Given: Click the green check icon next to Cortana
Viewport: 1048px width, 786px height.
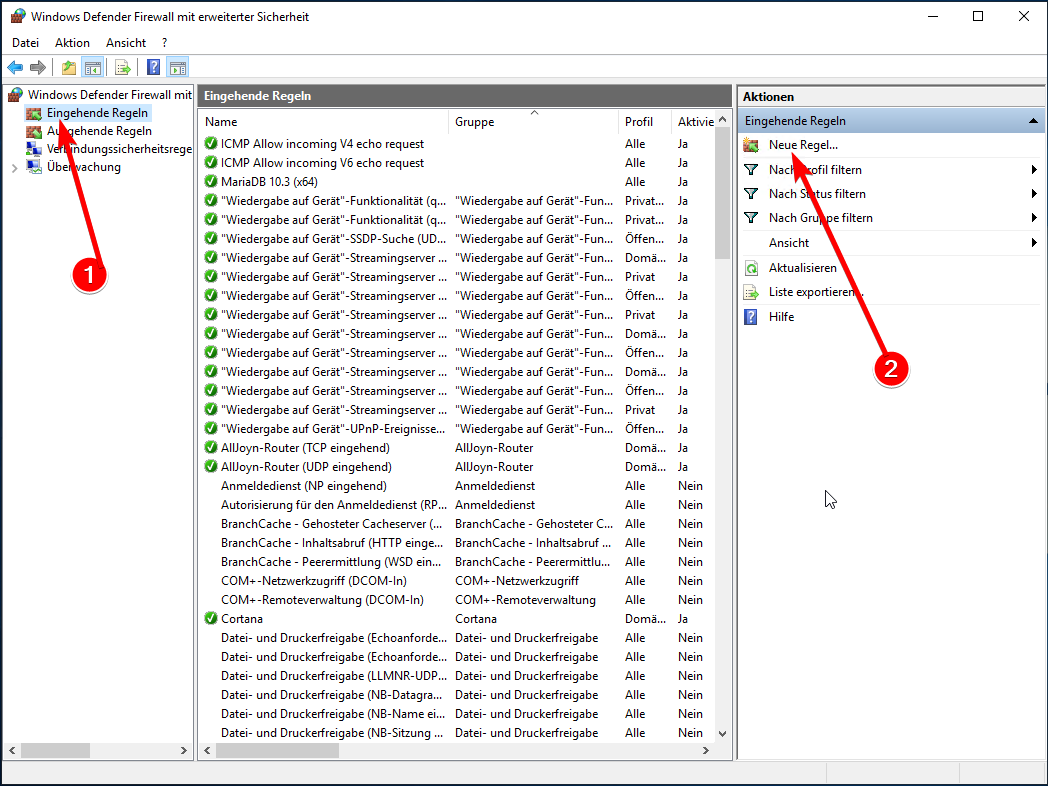Looking at the screenshot, I should 211,619.
